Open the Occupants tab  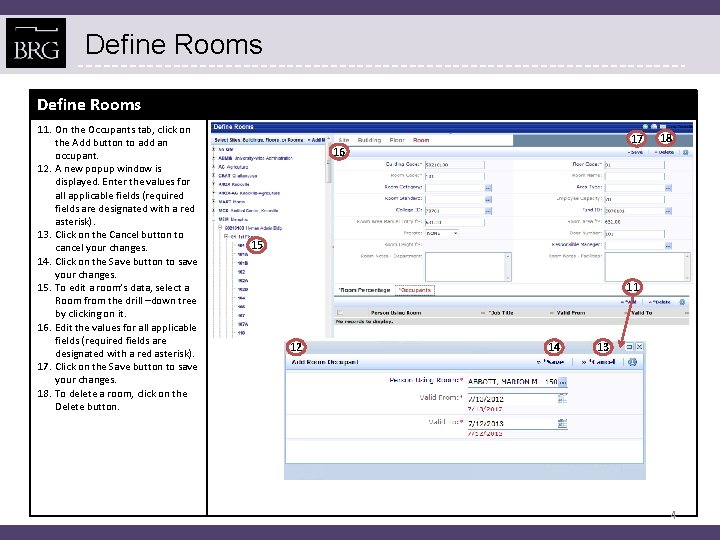[x=414, y=290]
